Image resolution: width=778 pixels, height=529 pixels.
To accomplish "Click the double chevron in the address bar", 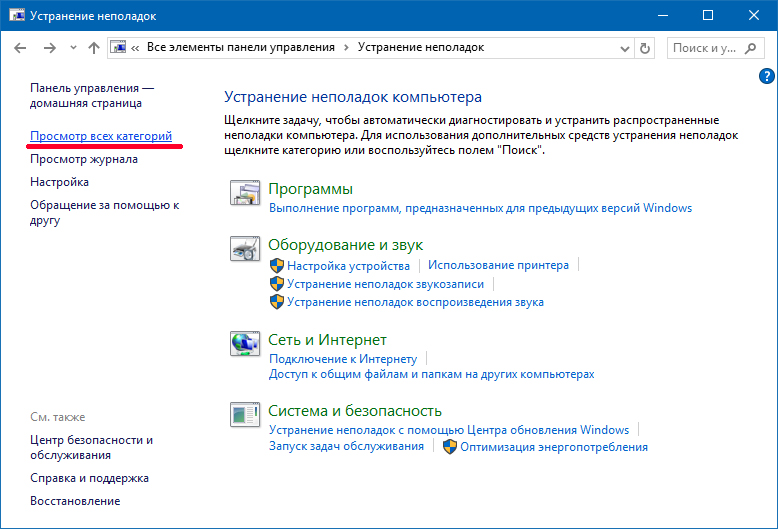I will tap(135, 48).
